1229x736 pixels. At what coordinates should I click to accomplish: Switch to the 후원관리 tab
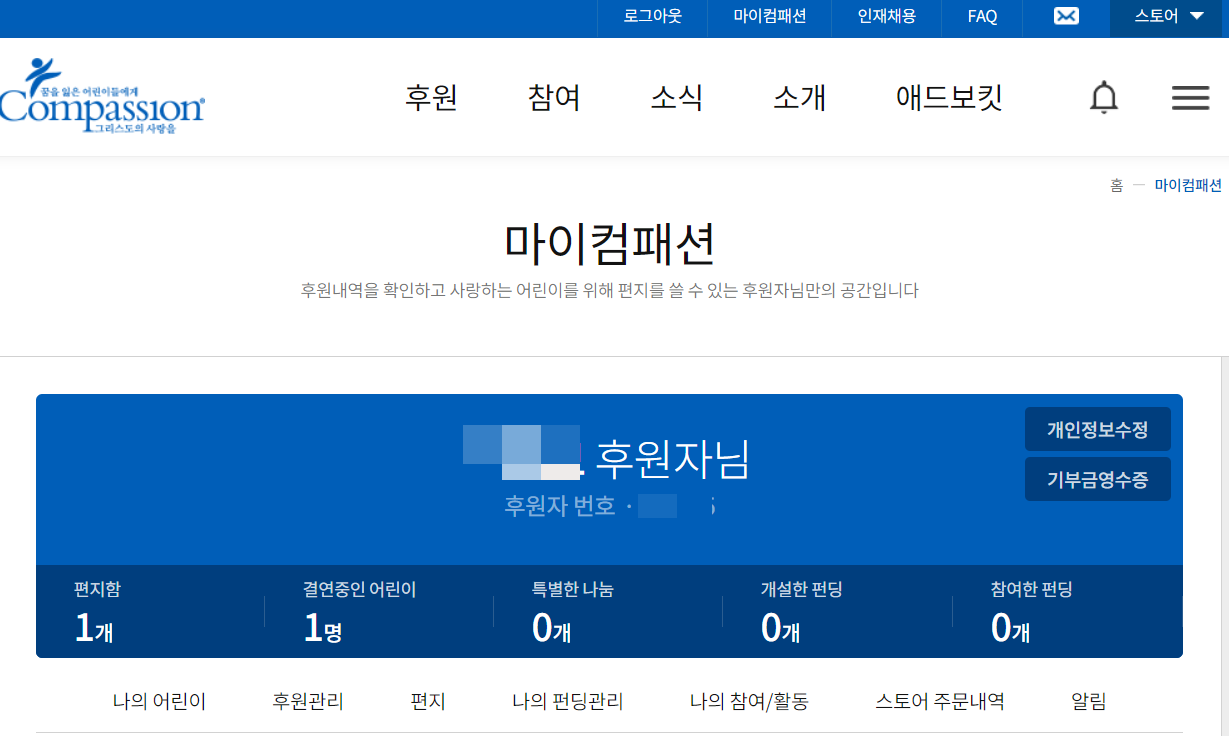click(x=308, y=702)
